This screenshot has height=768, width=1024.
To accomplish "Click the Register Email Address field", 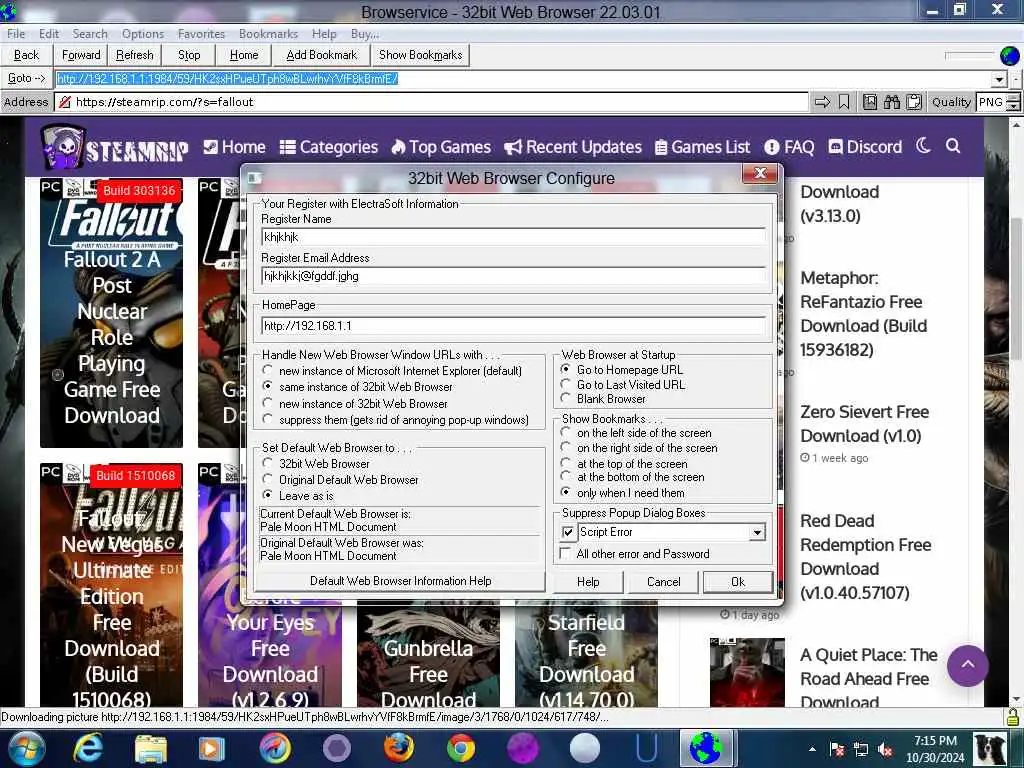I will coord(513,276).
